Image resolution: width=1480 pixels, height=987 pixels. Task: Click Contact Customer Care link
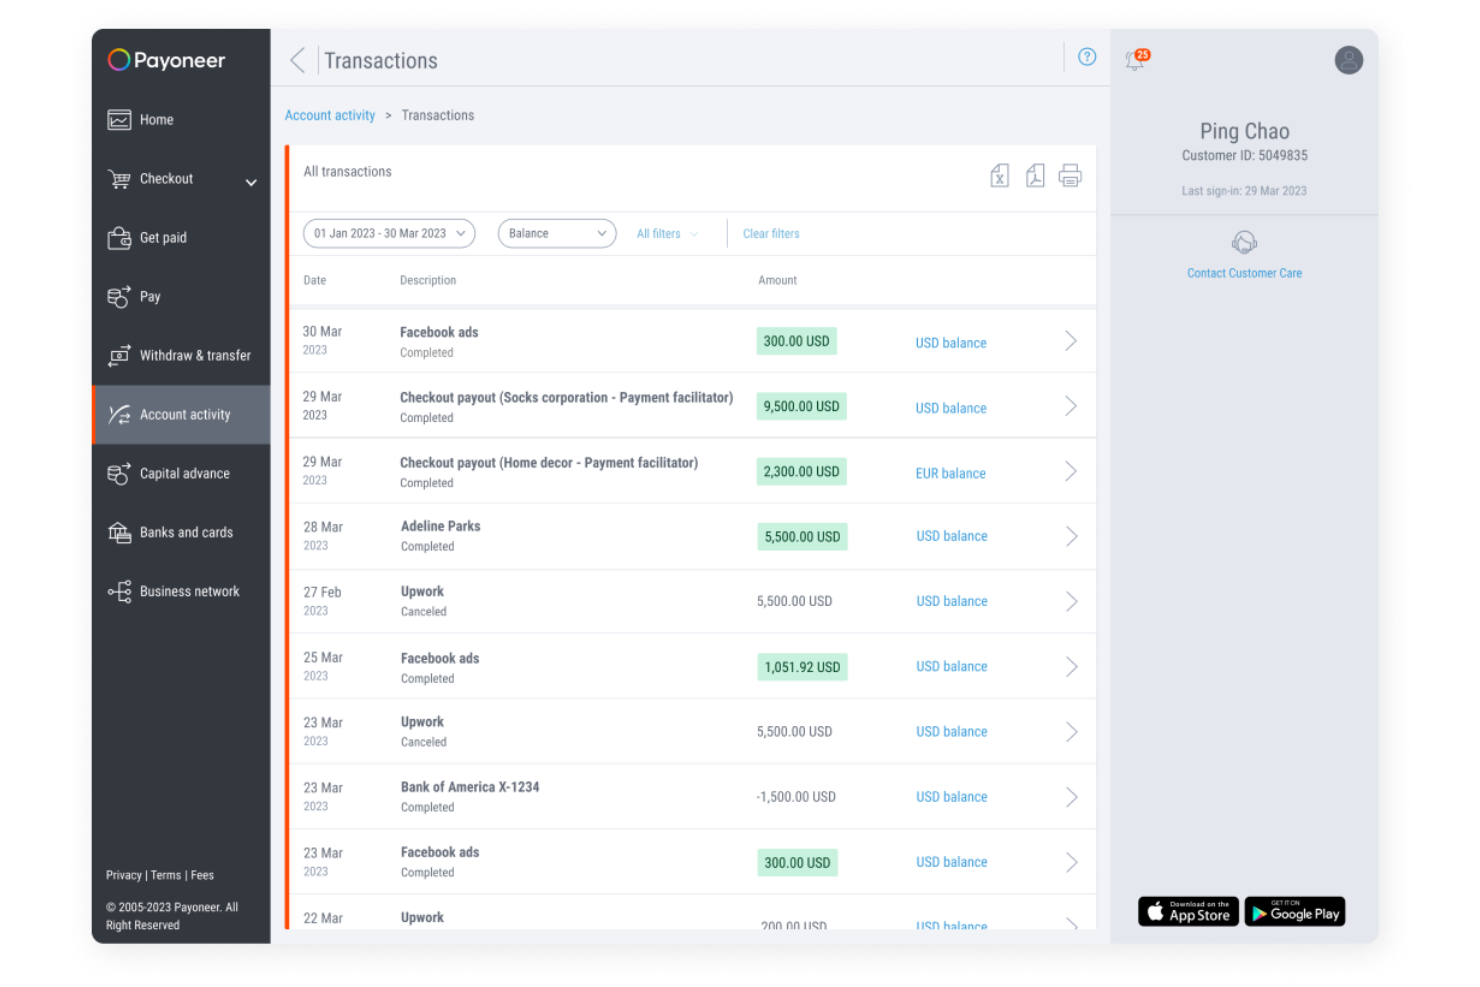pyautogui.click(x=1244, y=273)
